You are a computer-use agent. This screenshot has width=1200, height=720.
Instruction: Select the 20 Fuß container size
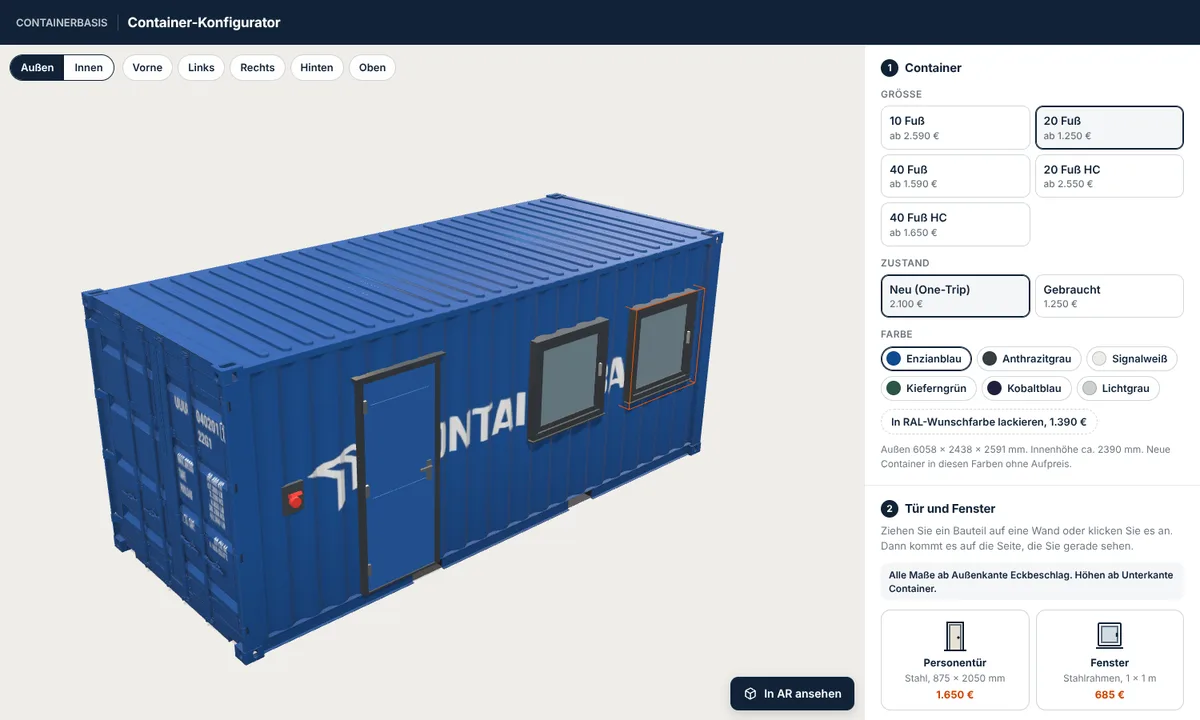(x=1109, y=127)
